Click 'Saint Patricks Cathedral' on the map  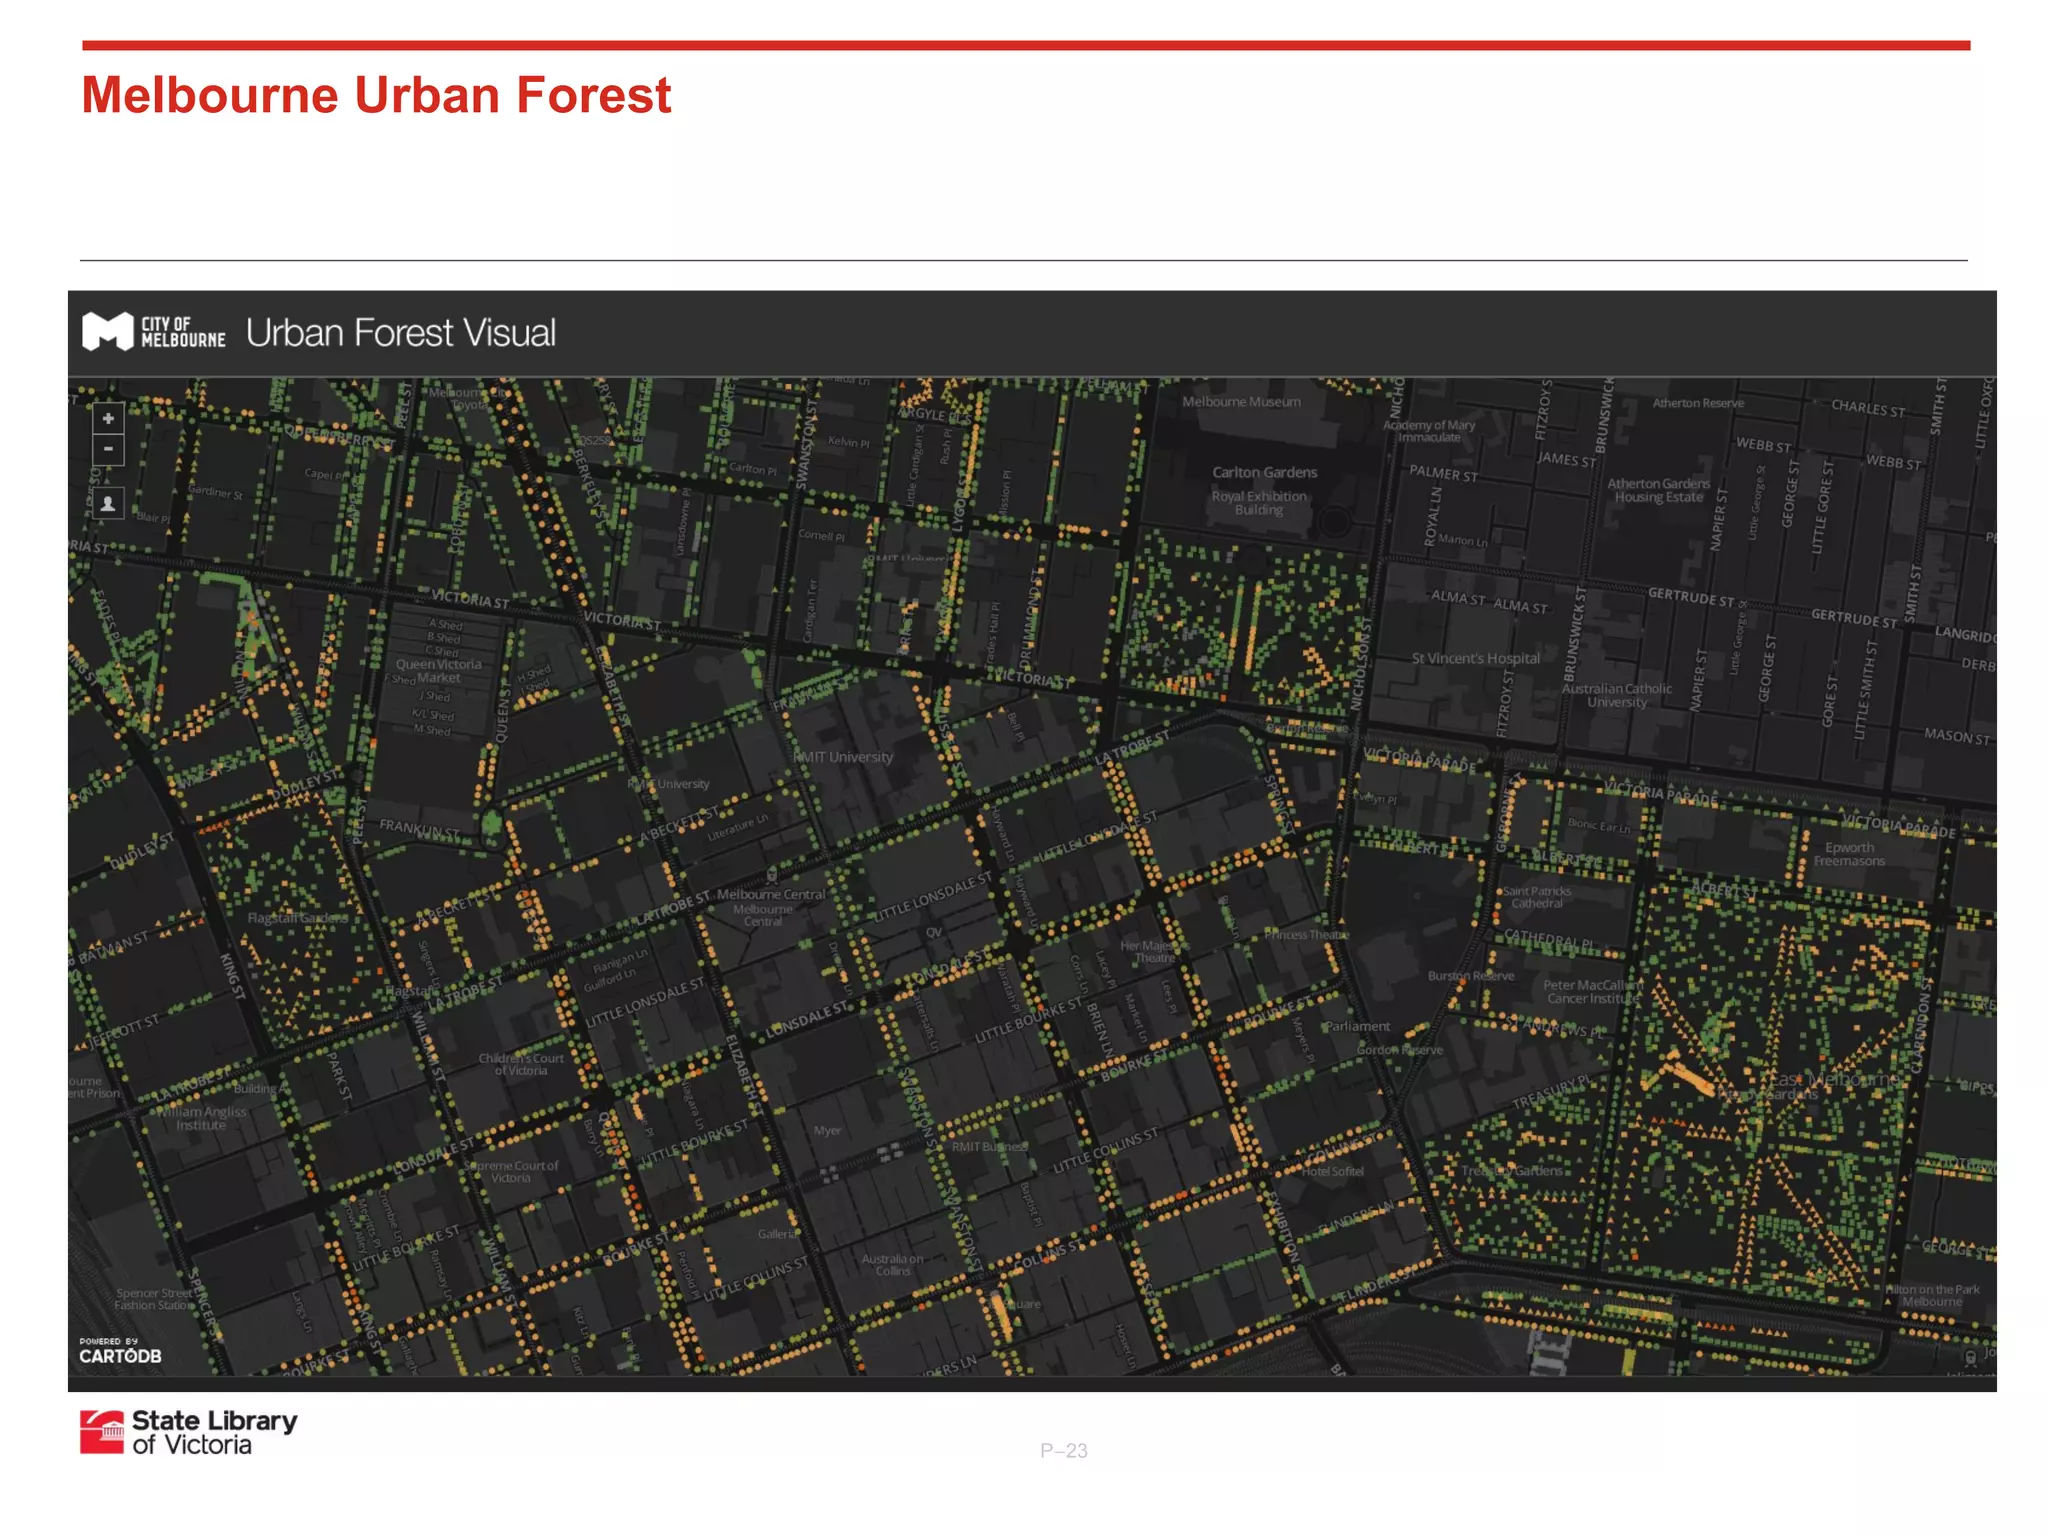pos(1537,897)
